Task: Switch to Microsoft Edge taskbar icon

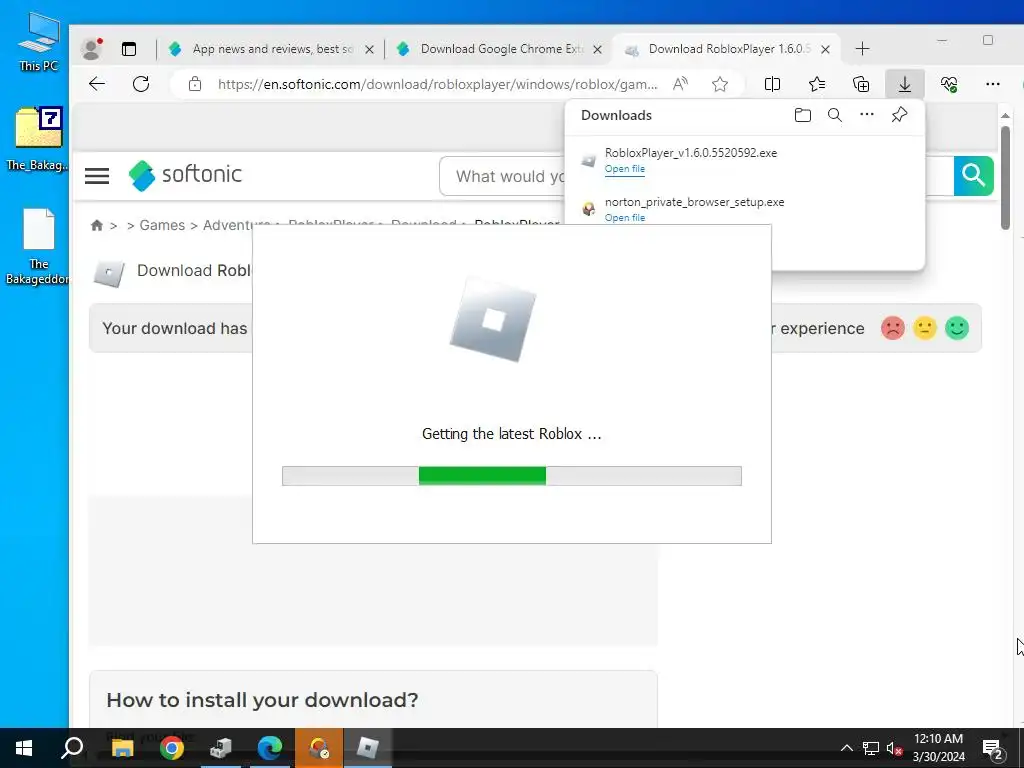Action: [270, 748]
